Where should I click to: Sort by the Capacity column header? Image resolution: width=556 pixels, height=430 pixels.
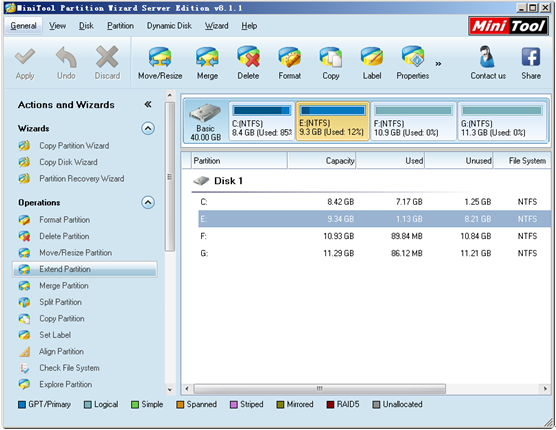[x=322, y=161]
